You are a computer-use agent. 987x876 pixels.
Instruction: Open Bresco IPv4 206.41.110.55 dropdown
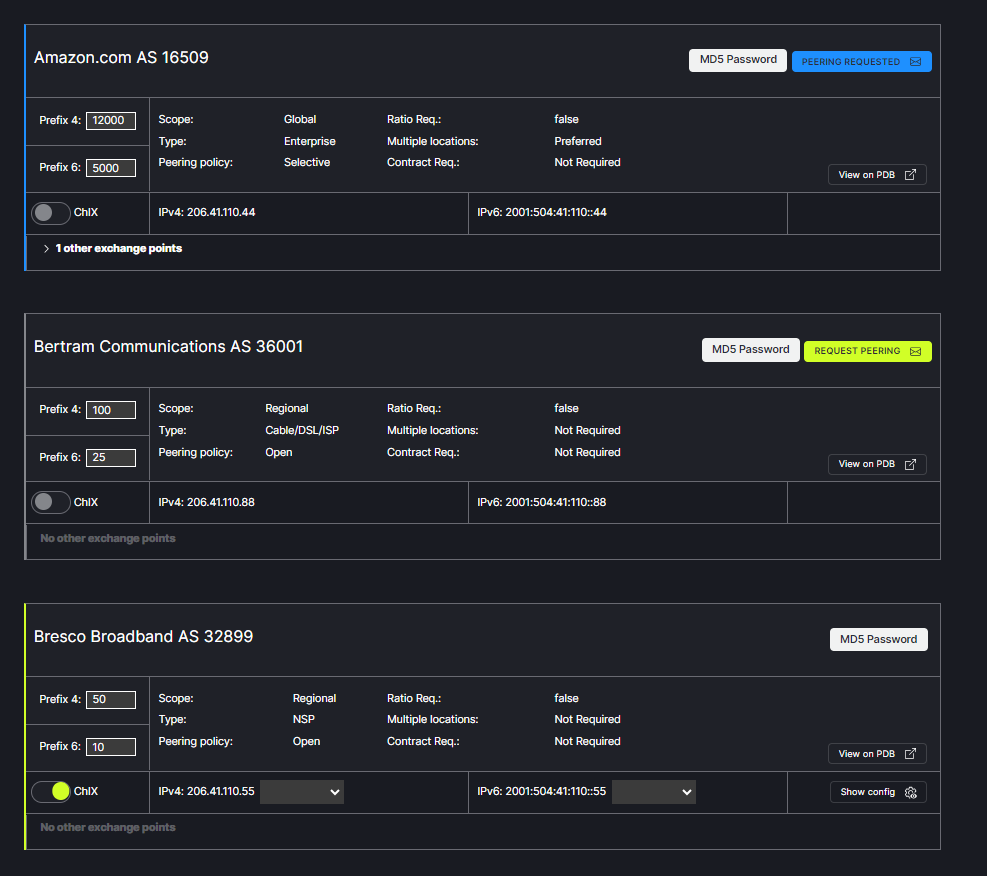point(301,792)
